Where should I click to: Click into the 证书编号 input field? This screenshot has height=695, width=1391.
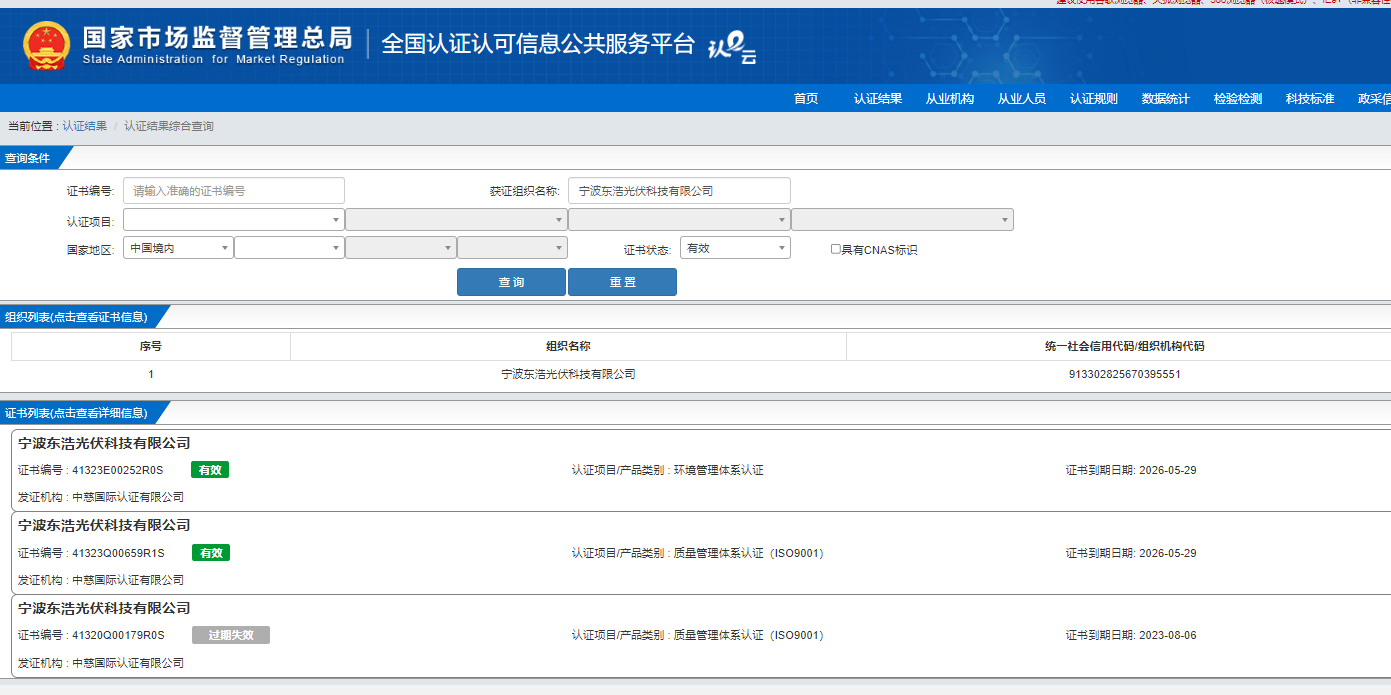click(x=233, y=191)
